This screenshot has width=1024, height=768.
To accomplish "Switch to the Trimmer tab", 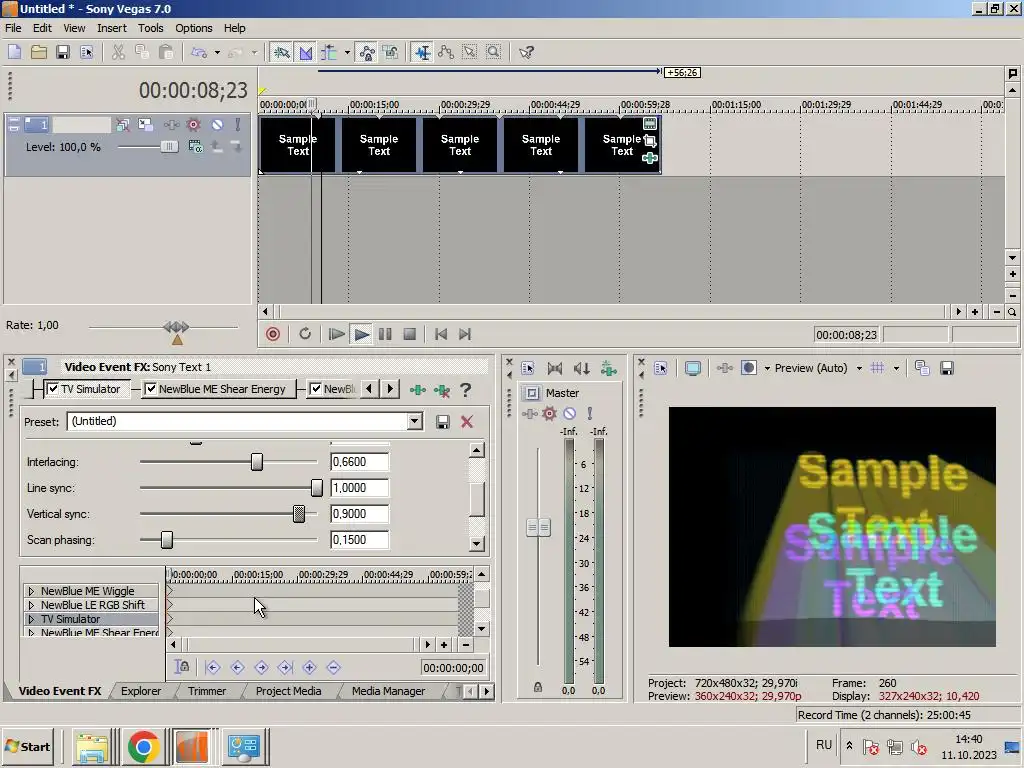I will [207, 691].
